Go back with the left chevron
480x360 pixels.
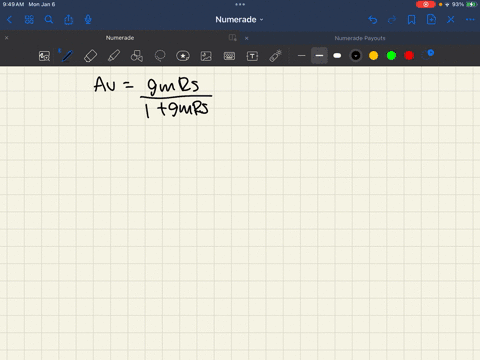point(9,20)
